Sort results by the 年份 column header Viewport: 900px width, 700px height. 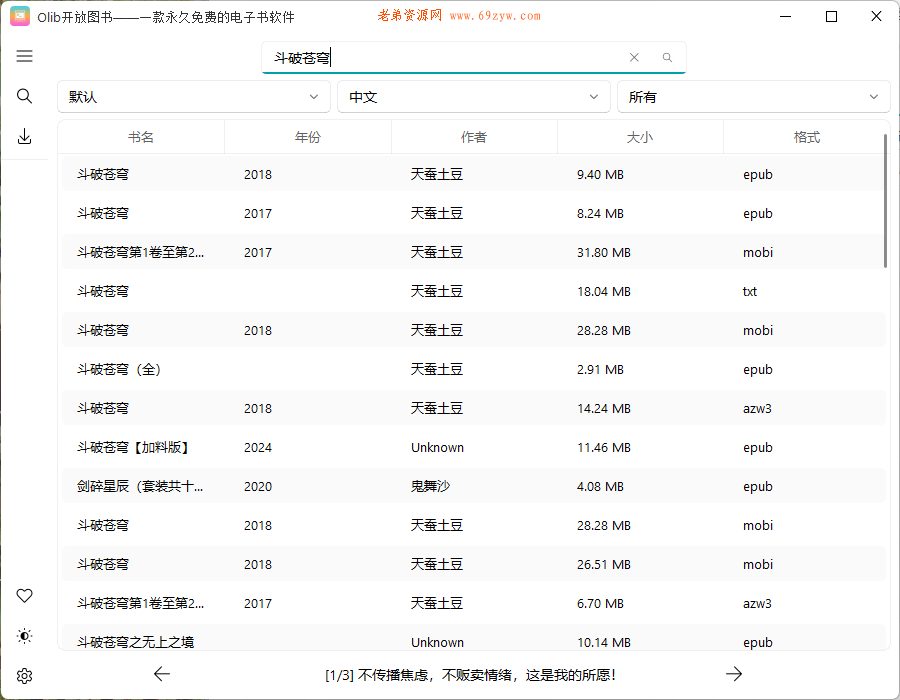tap(307, 137)
